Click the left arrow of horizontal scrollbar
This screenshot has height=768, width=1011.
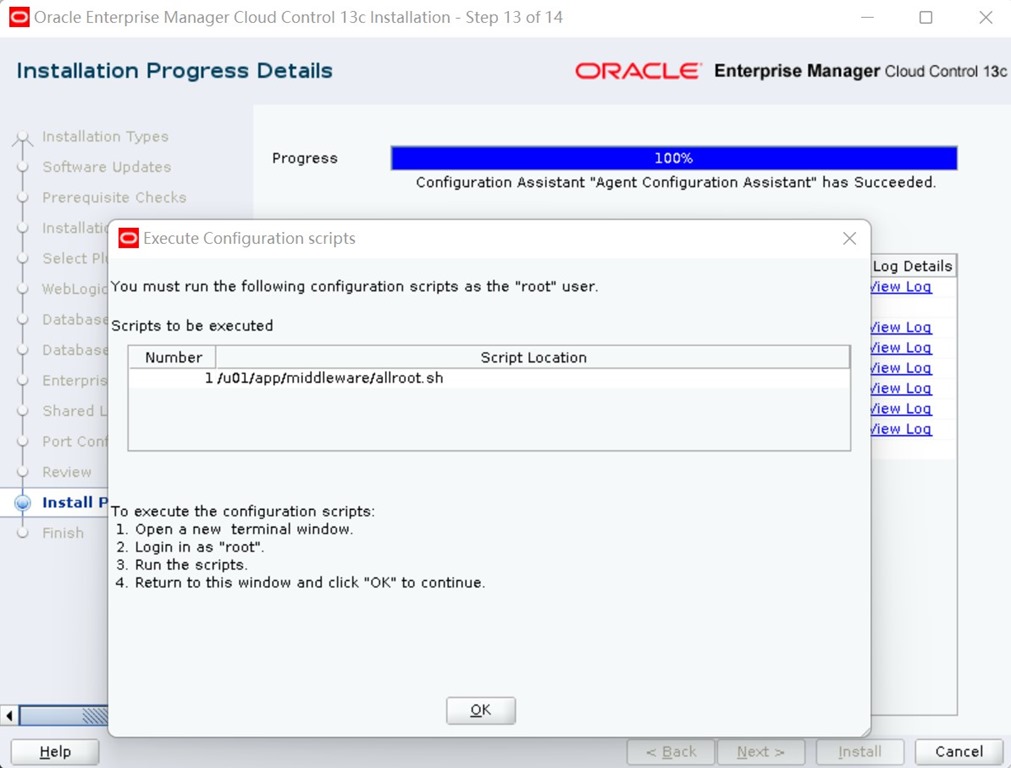pyautogui.click(x=9, y=715)
